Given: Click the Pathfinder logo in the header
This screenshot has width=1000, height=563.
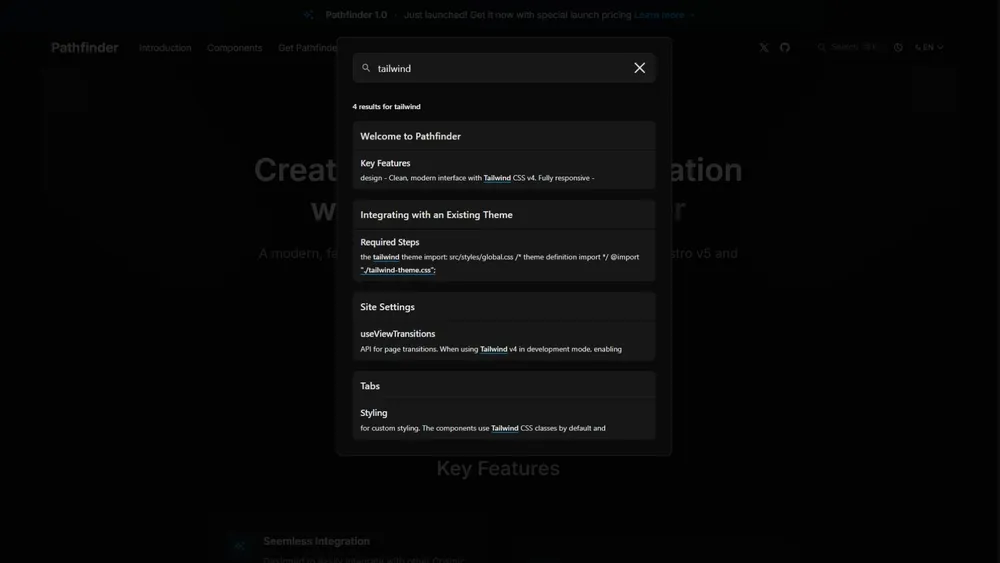Looking at the screenshot, I should coord(85,48).
